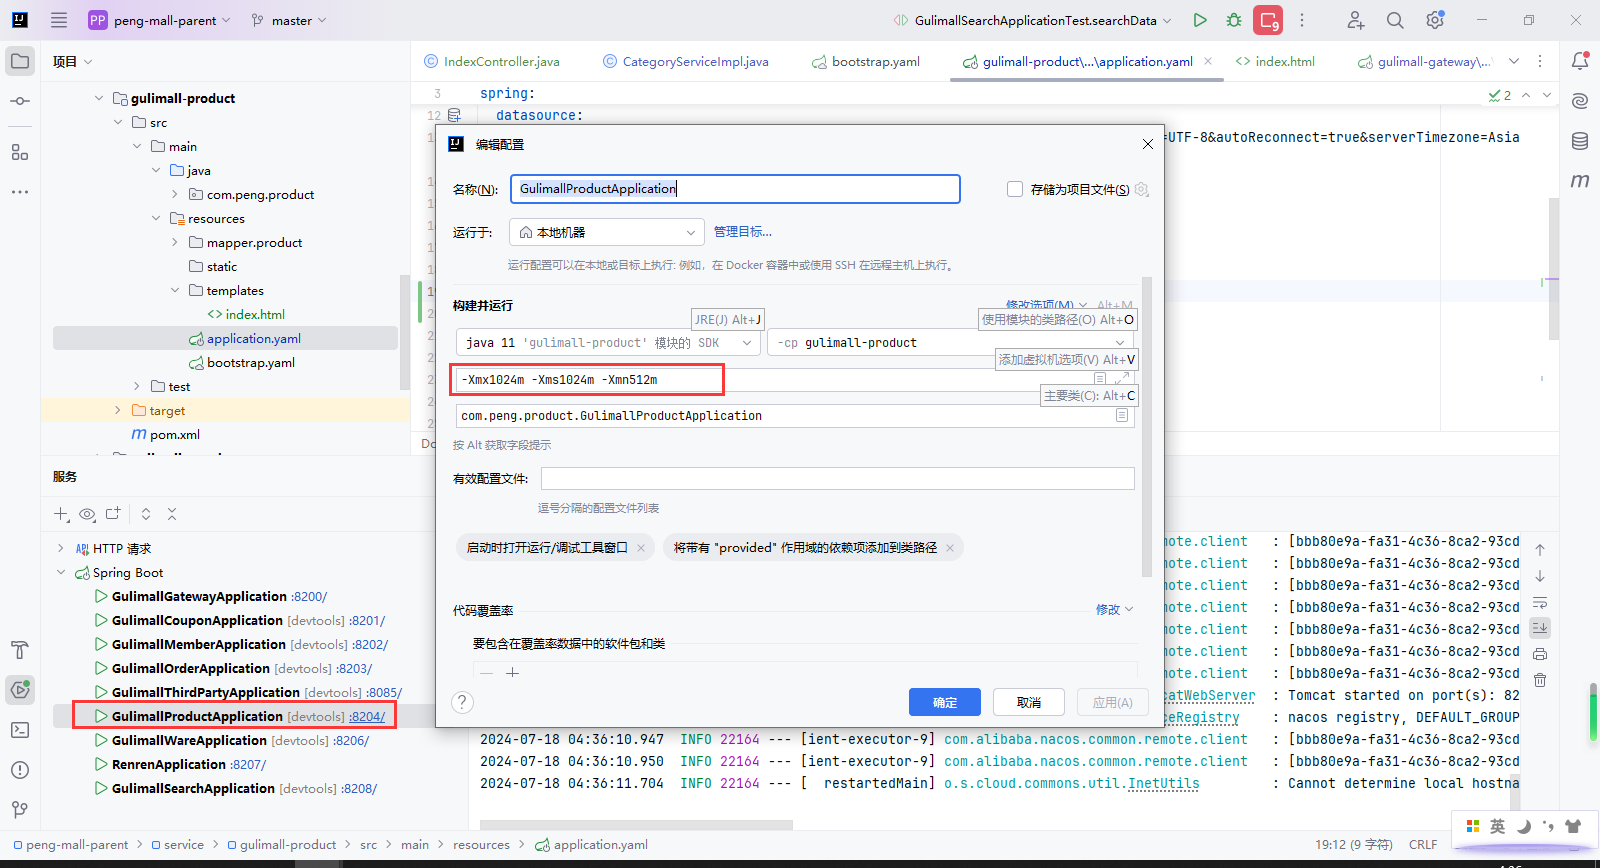The width and height of the screenshot is (1600, 868).
Task: Open the dialog help question-mark button
Action: pos(462,702)
